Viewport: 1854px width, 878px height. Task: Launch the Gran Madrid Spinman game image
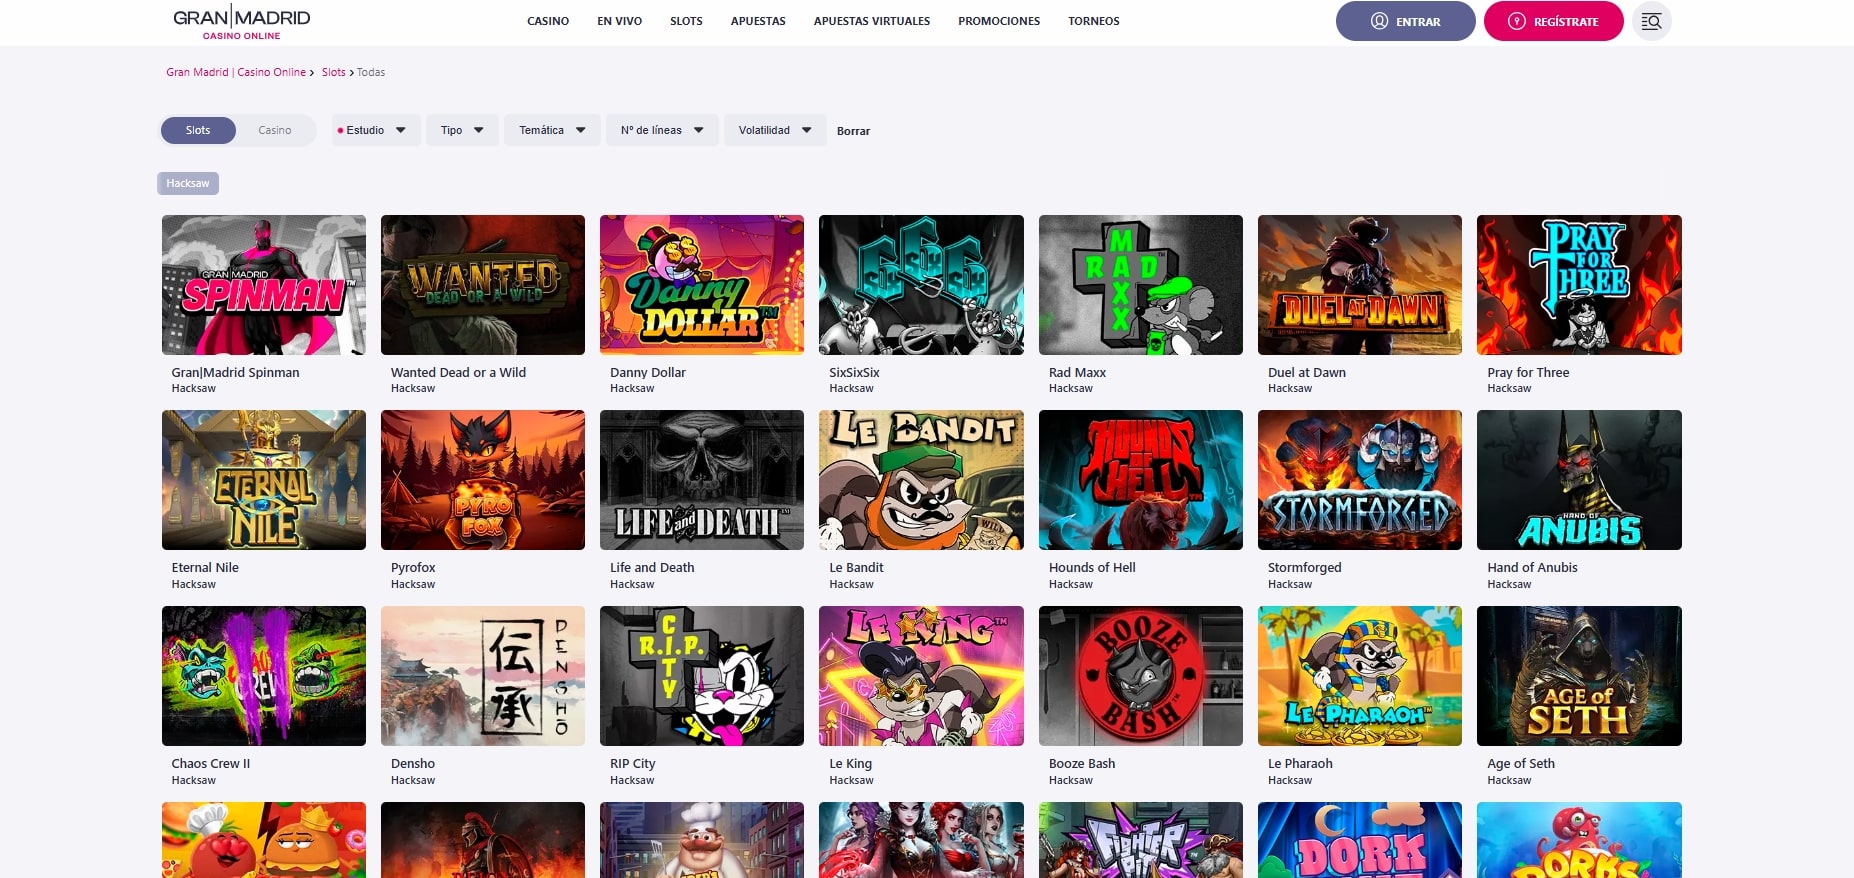263,285
